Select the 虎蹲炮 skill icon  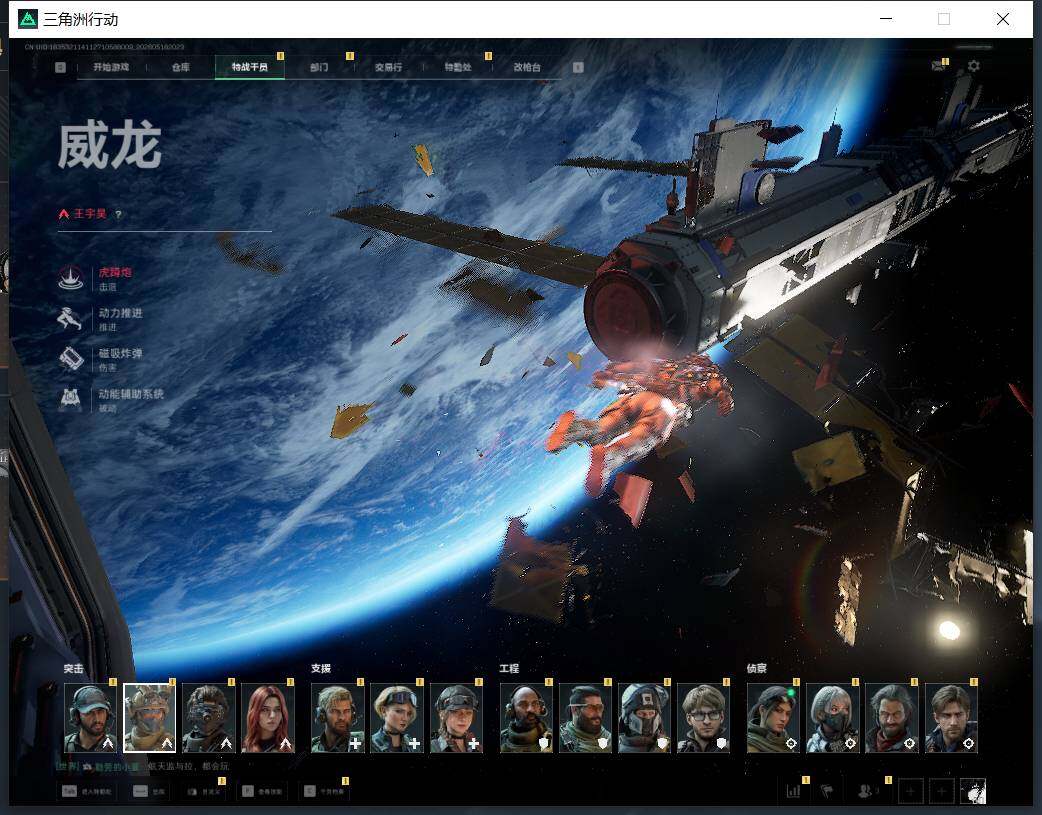[x=70, y=278]
